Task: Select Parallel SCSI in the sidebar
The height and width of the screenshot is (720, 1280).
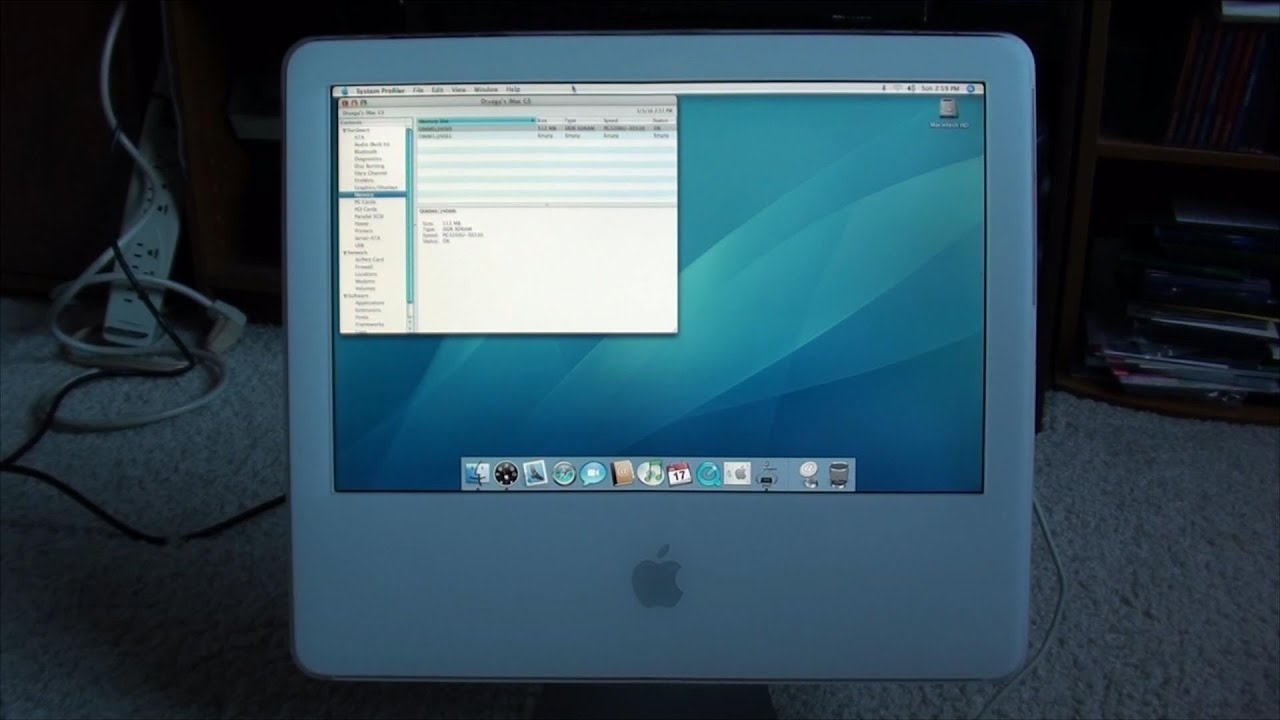Action: point(369,217)
